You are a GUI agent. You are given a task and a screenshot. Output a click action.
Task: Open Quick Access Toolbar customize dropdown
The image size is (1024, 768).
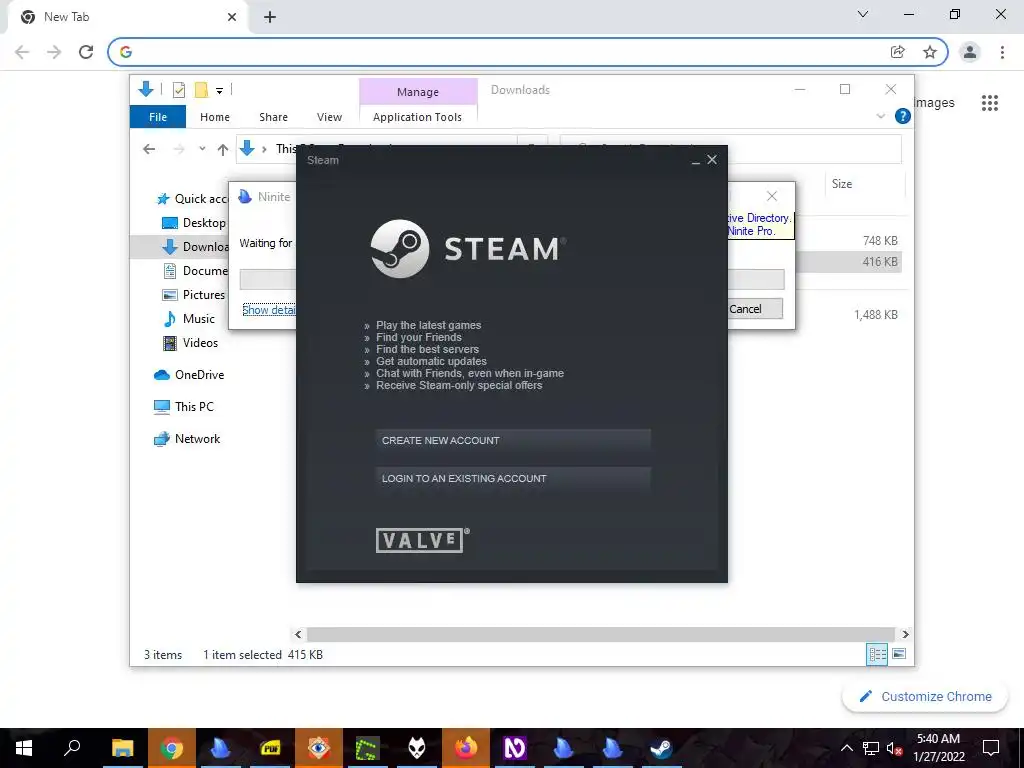pyautogui.click(x=219, y=91)
